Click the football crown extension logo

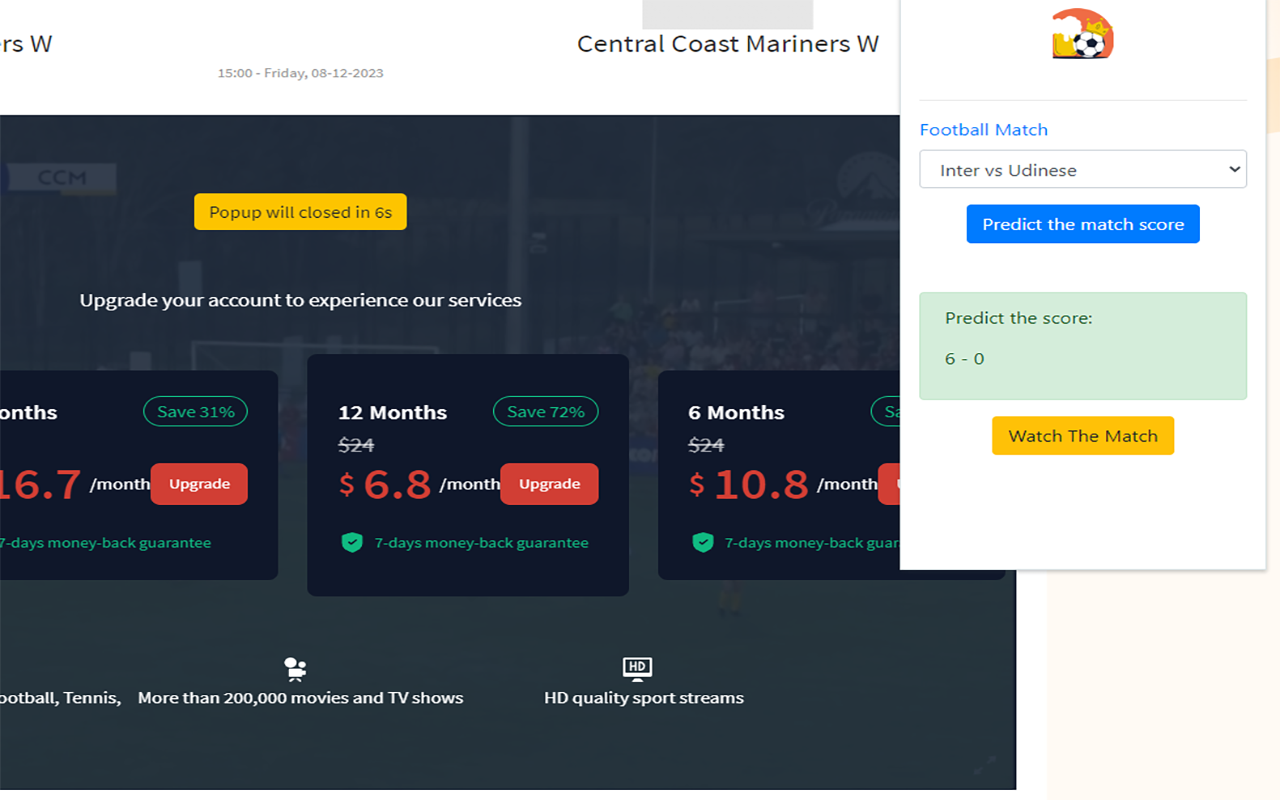pos(1083,34)
